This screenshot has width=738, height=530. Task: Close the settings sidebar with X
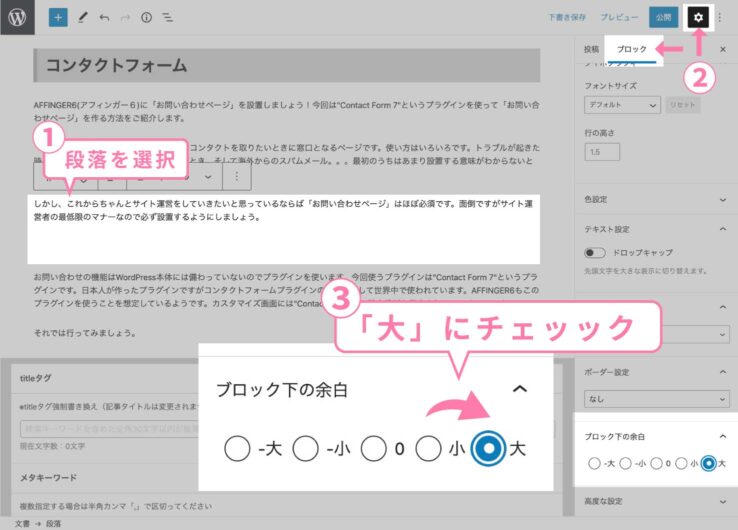point(723,49)
